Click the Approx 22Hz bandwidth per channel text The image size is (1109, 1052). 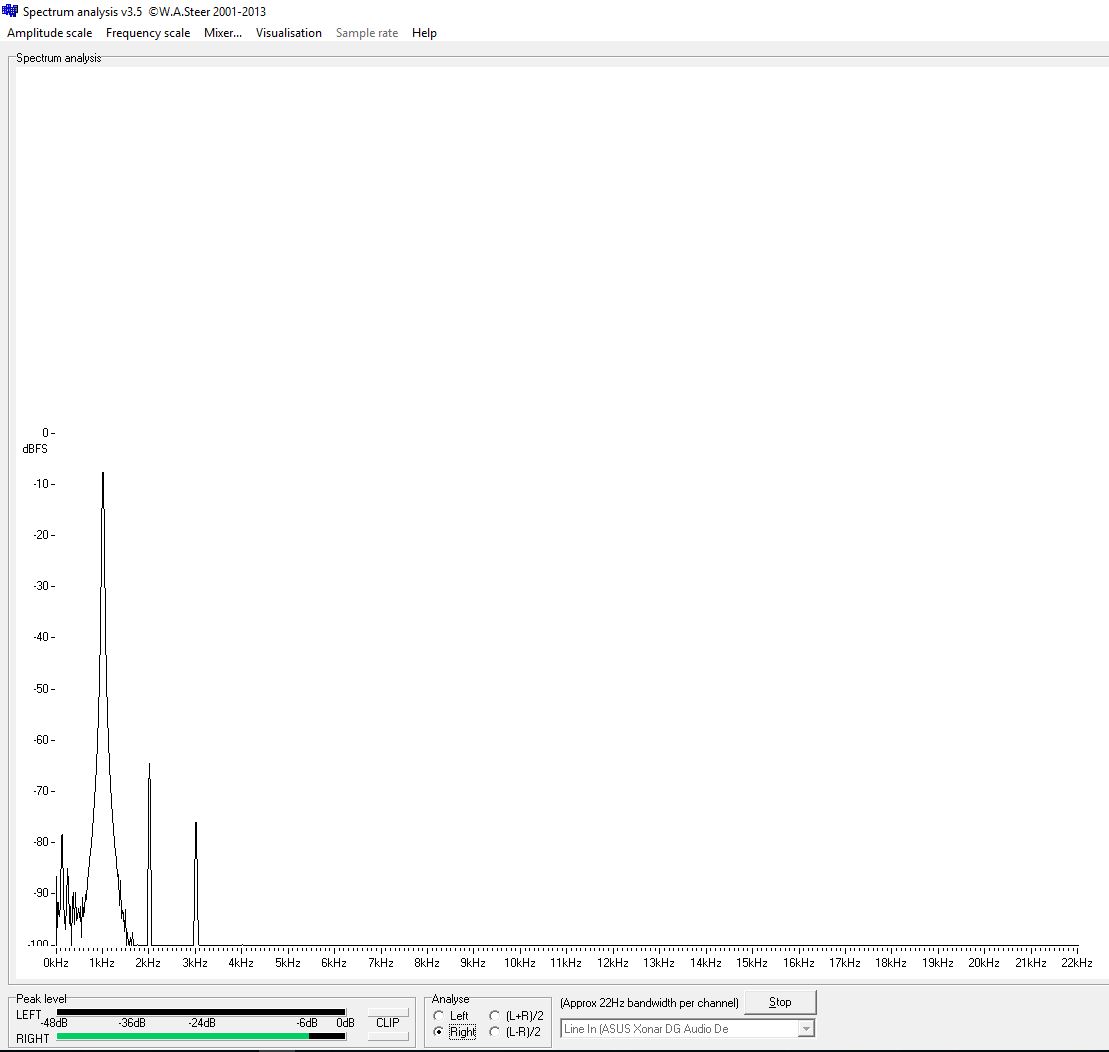pyautogui.click(x=649, y=1002)
